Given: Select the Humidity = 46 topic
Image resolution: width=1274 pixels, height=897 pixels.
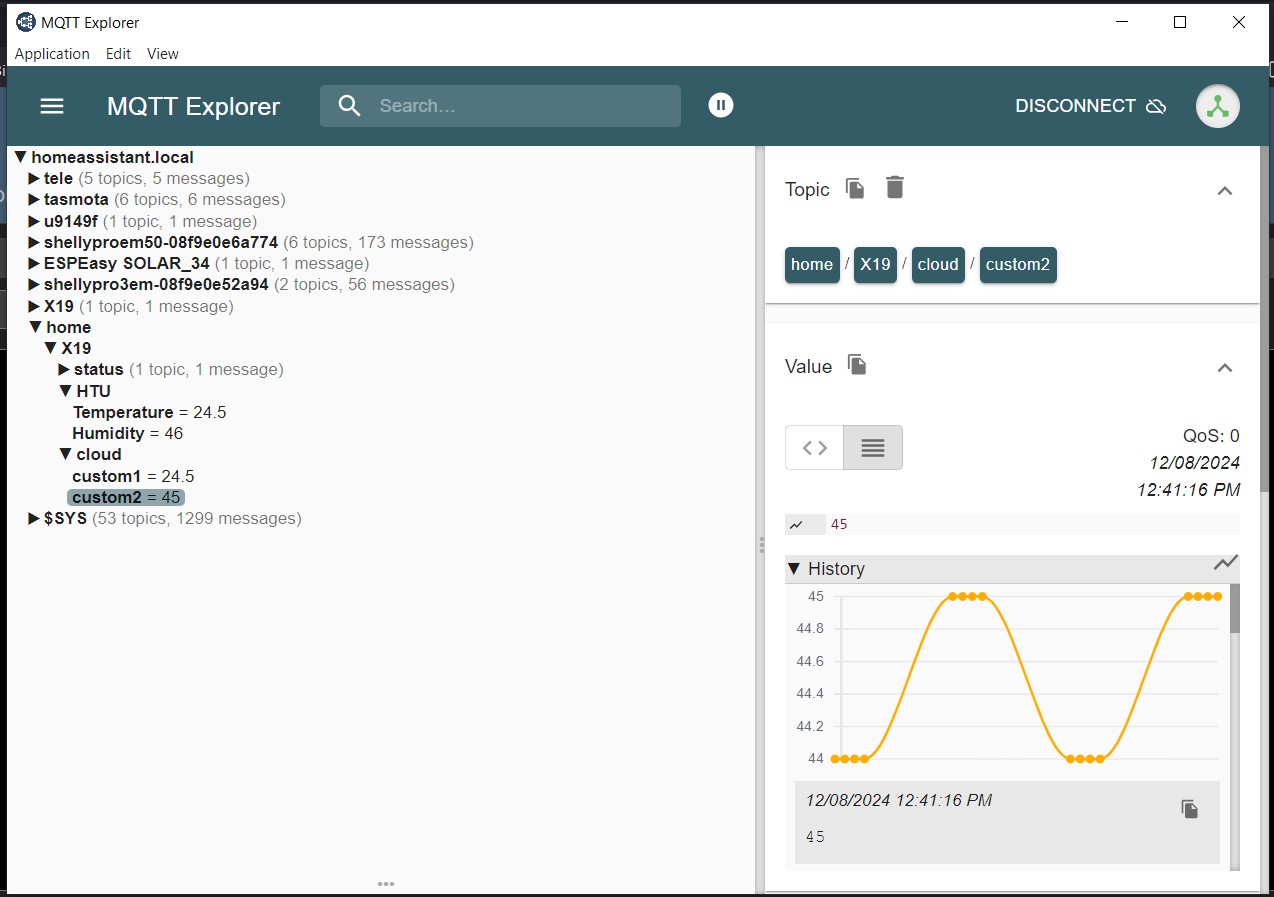Looking at the screenshot, I should (x=127, y=433).
